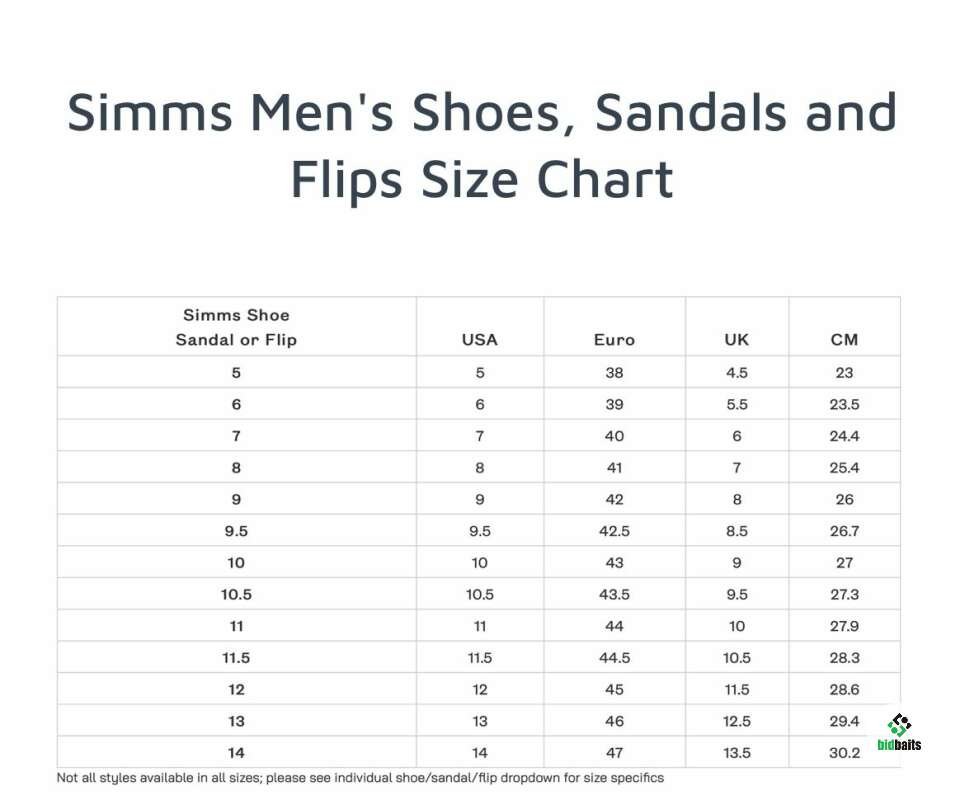Image resolution: width=965 pixels, height=800 pixels.
Task: Click the CM 28.6 cell
Action: (844, 689)
